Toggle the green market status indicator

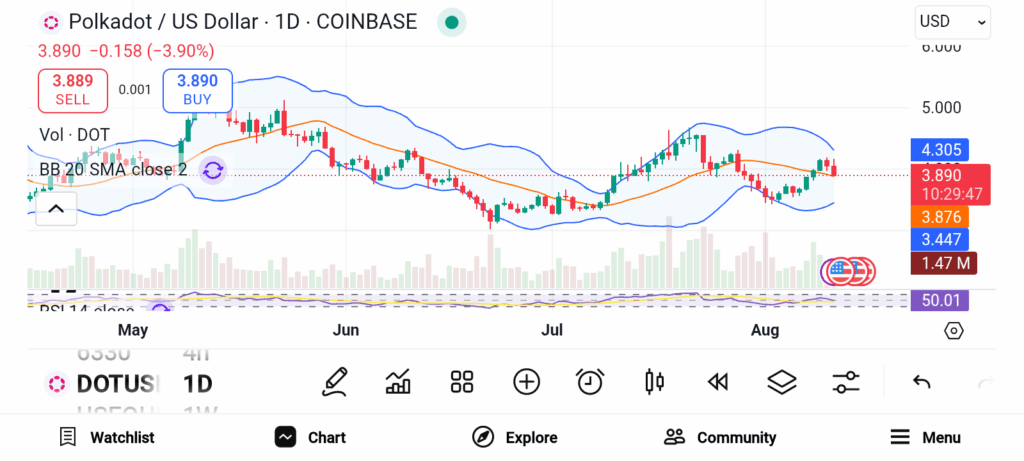coord(452,22)
